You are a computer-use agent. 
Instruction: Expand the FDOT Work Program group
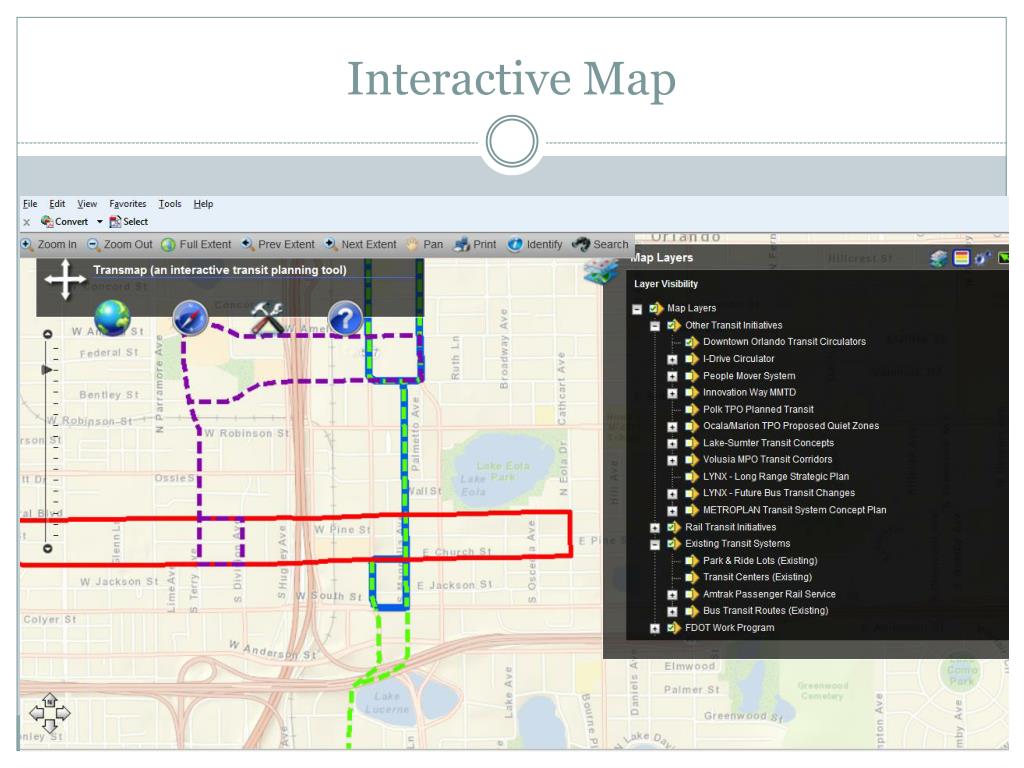pos(655,628)
